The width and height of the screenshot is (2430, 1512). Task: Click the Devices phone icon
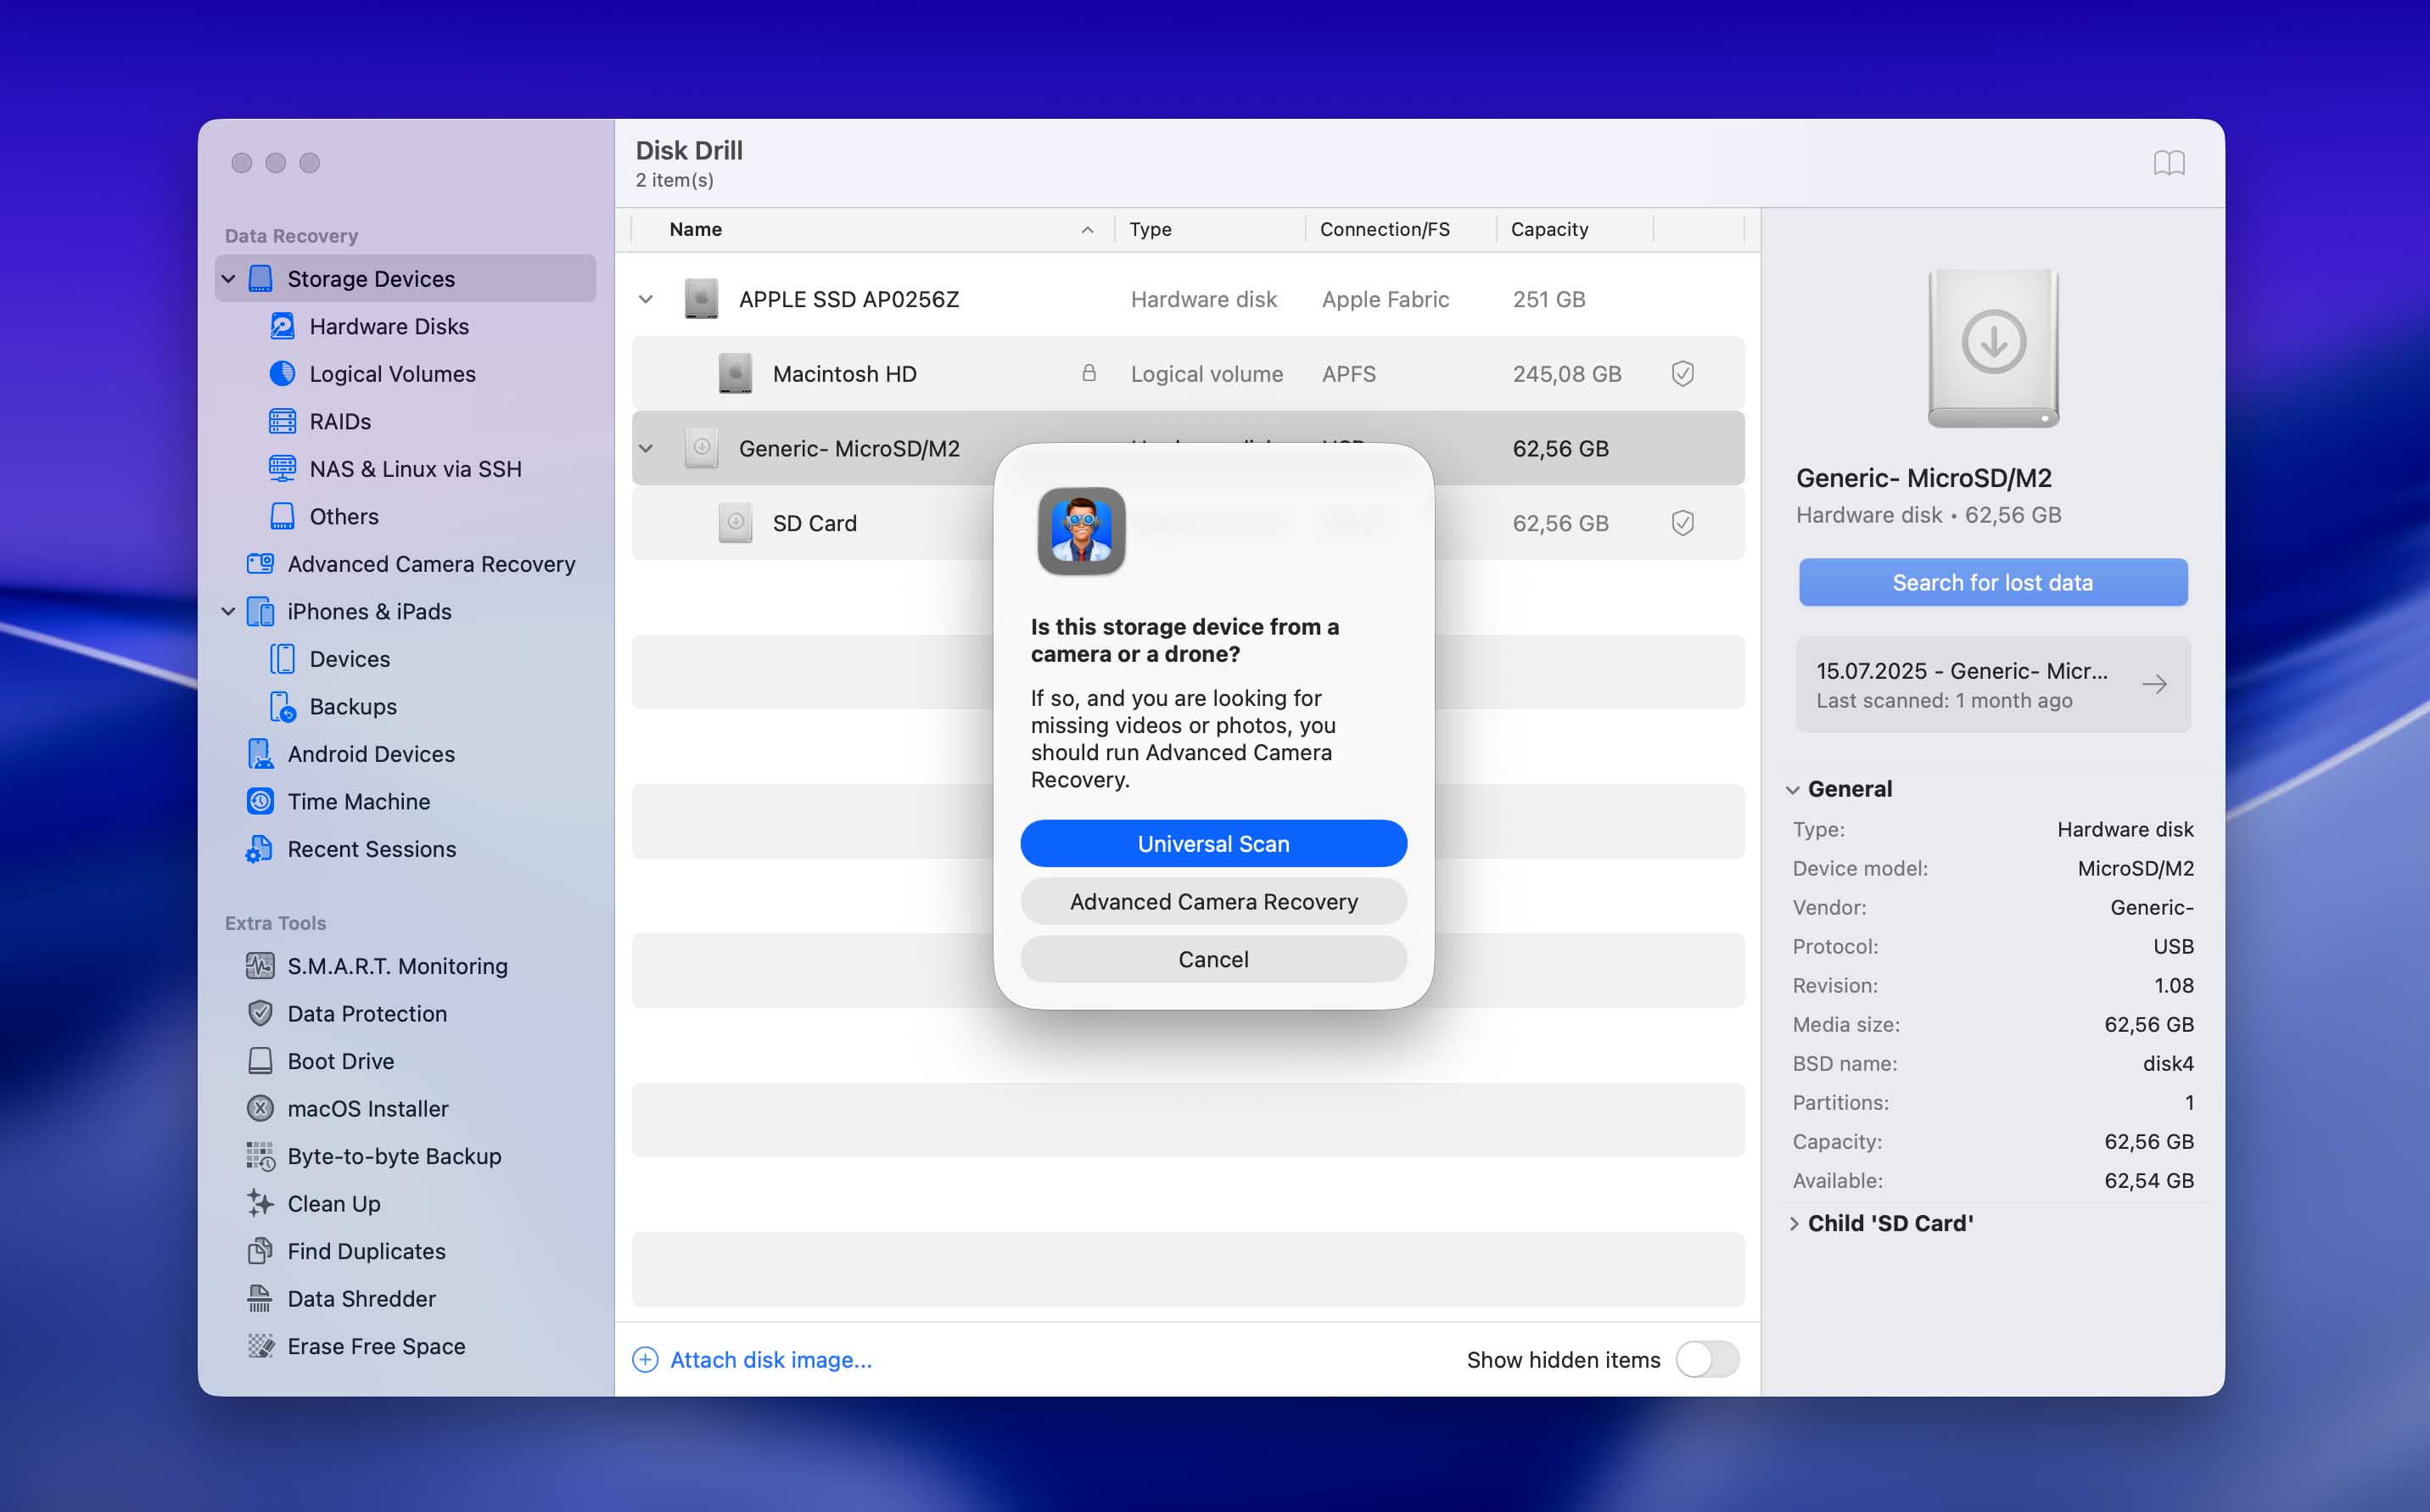(x=282, y=658)
